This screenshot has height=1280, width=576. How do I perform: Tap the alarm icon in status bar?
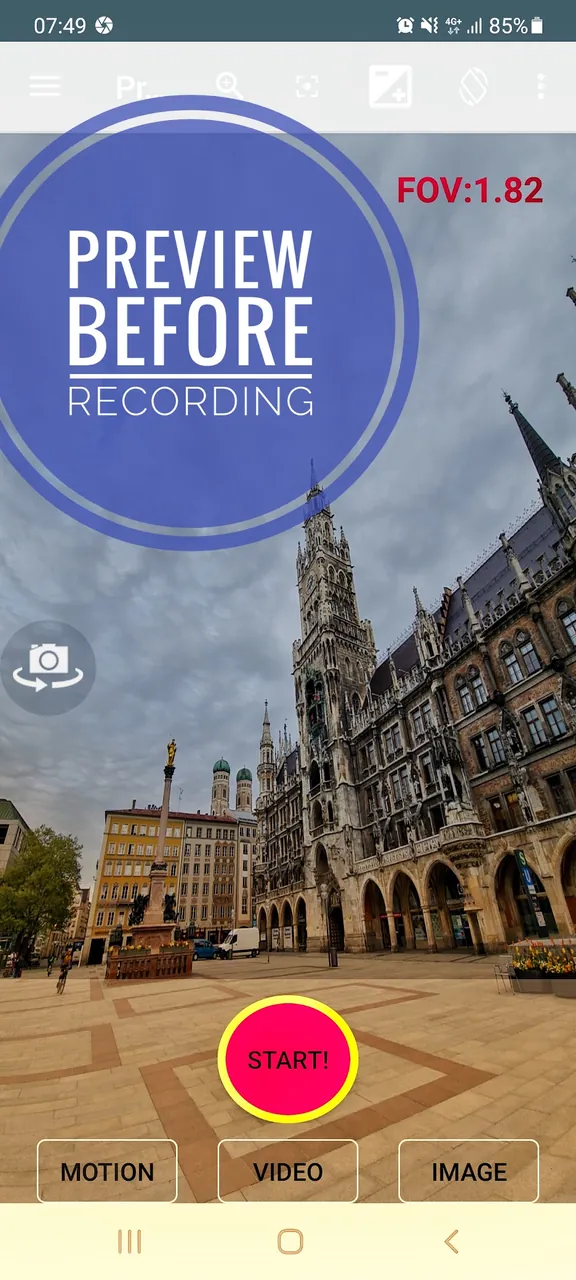tap(405, 25)
